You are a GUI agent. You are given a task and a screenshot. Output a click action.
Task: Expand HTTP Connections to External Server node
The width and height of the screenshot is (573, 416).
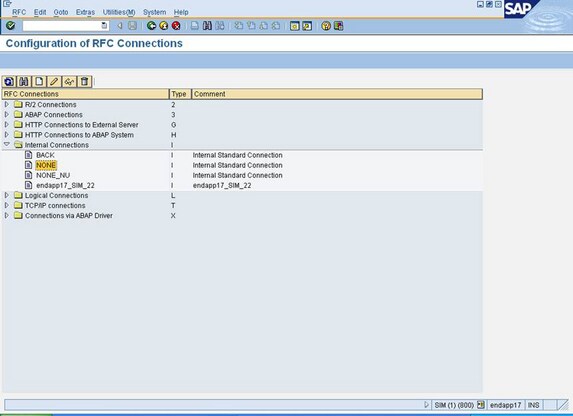[x=7, y=125]
